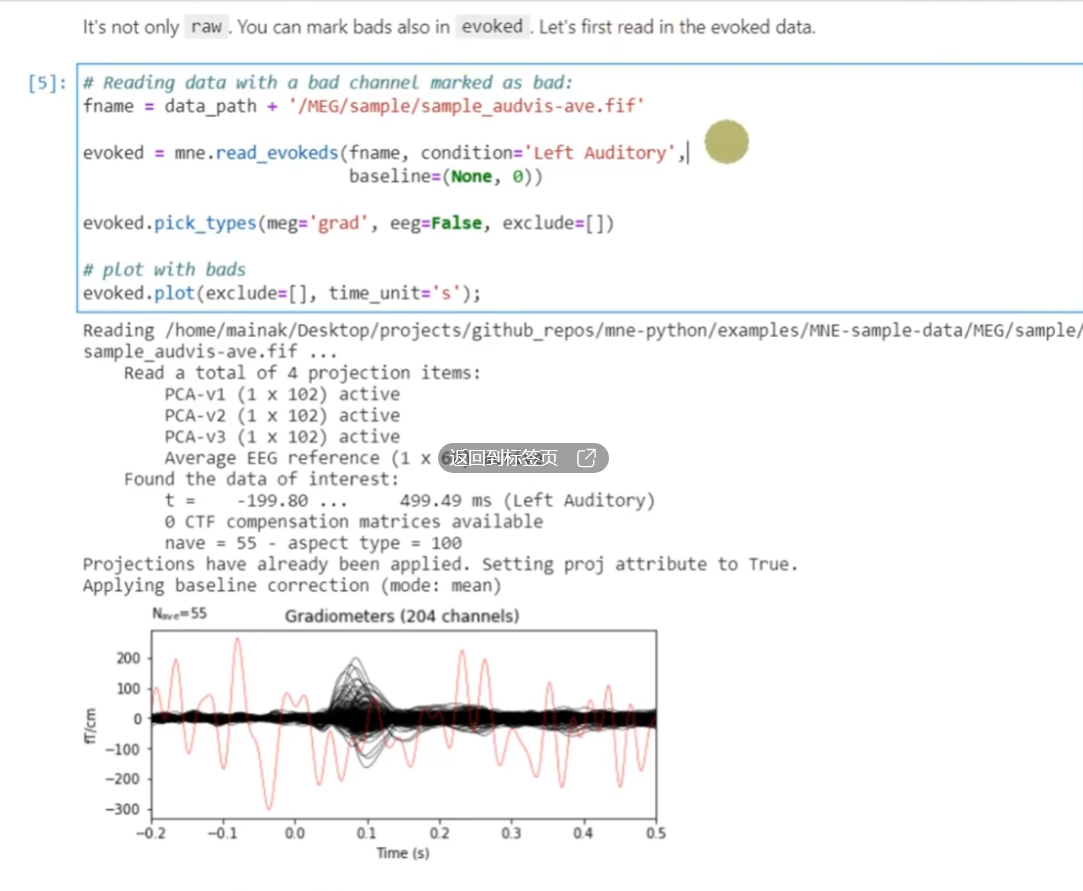Screen dimensions: 1083x891
Task: Click the 'Gradiometers (204 channels)' plot title
Action: point(402,616)
